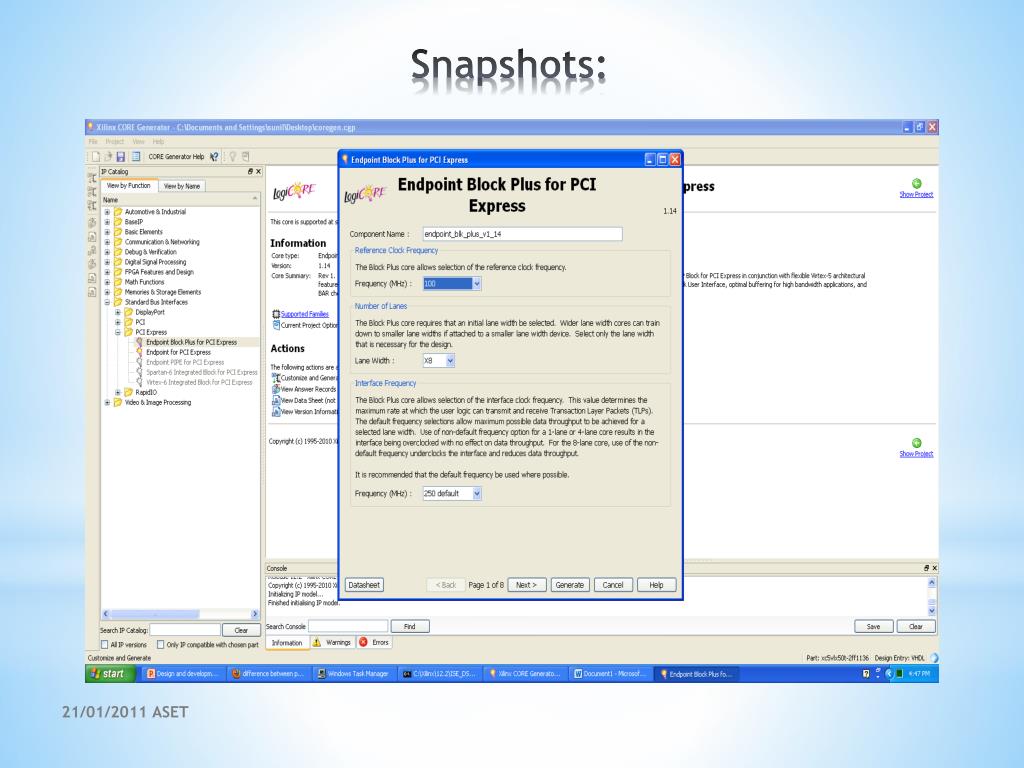
Task: Open the Interface Frequency 250 default dropdown
Action: pos(477,494)
